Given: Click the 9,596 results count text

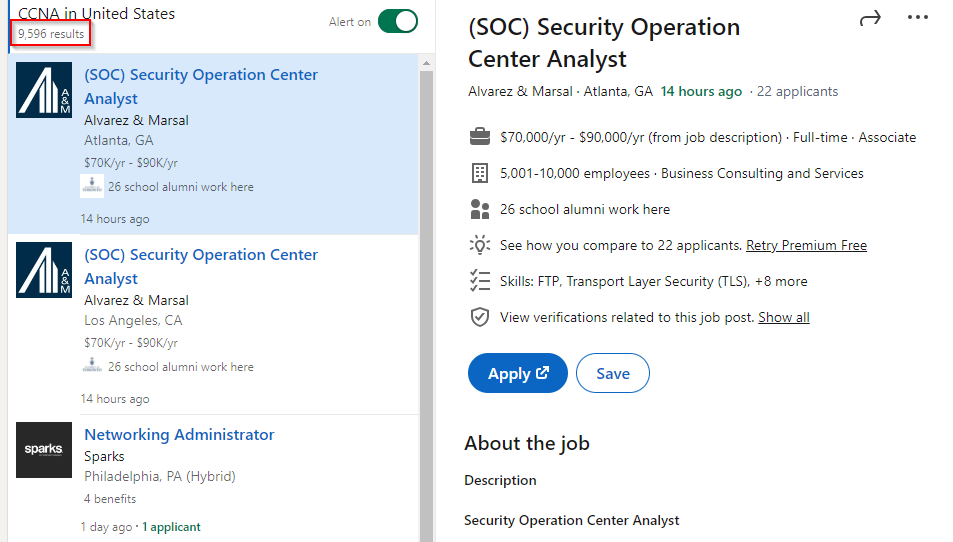Looking at the screenshot, I should click(x=51, y=34).
